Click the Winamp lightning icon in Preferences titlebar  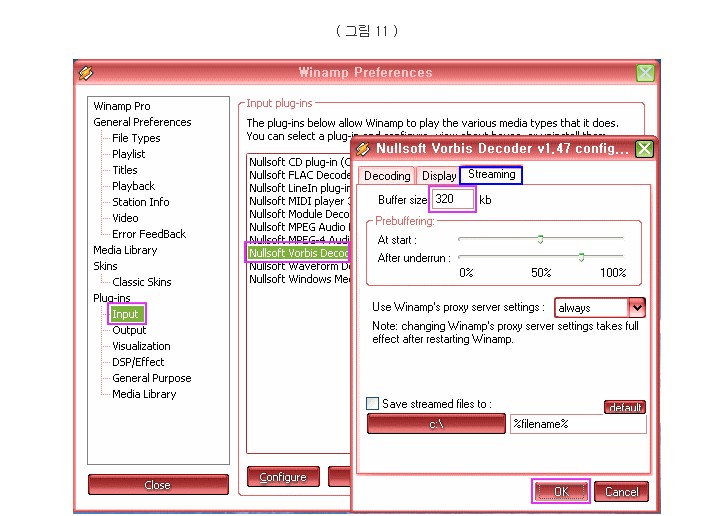[x=86, y=73]
